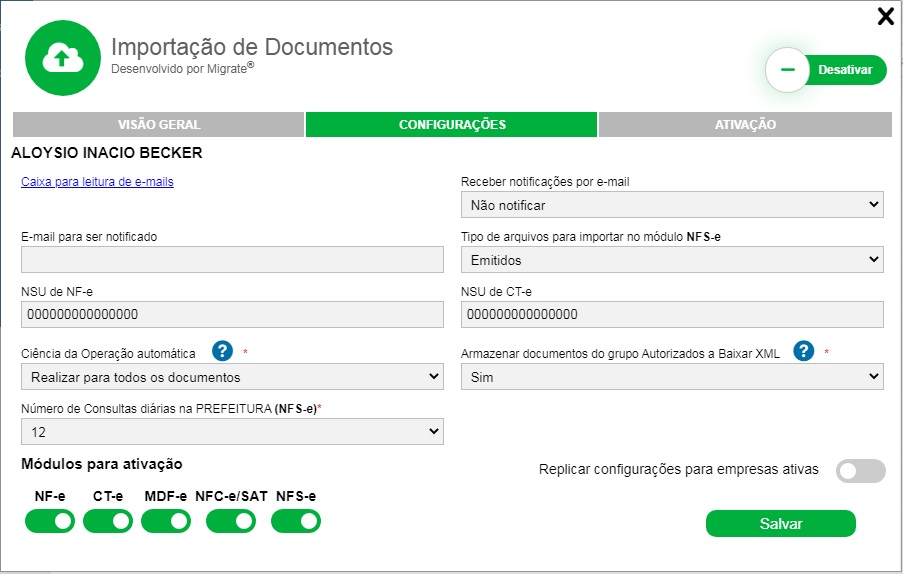Enable Replicar configurações para empresas ativas

pos(861,471)
